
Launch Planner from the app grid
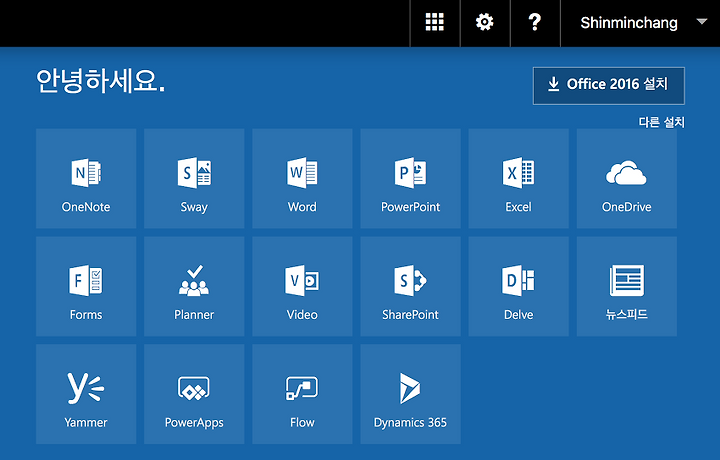coord(194,286)
